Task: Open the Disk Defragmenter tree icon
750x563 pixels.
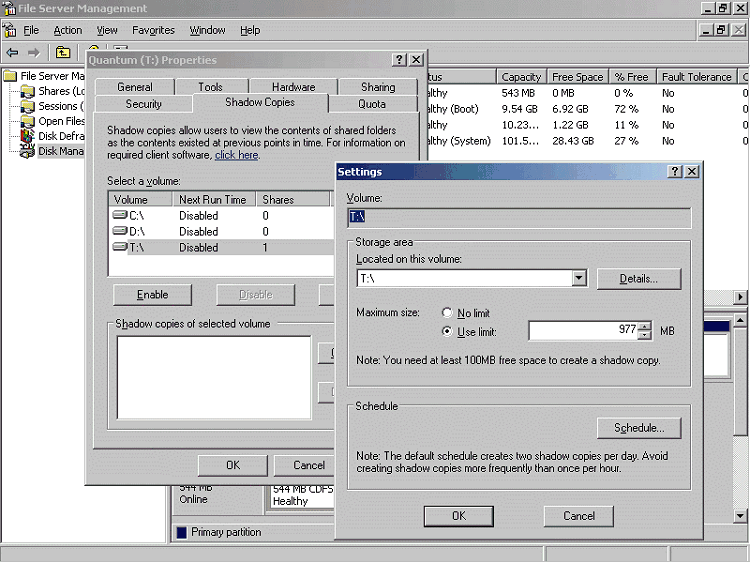Action: [x=28, y=137]
